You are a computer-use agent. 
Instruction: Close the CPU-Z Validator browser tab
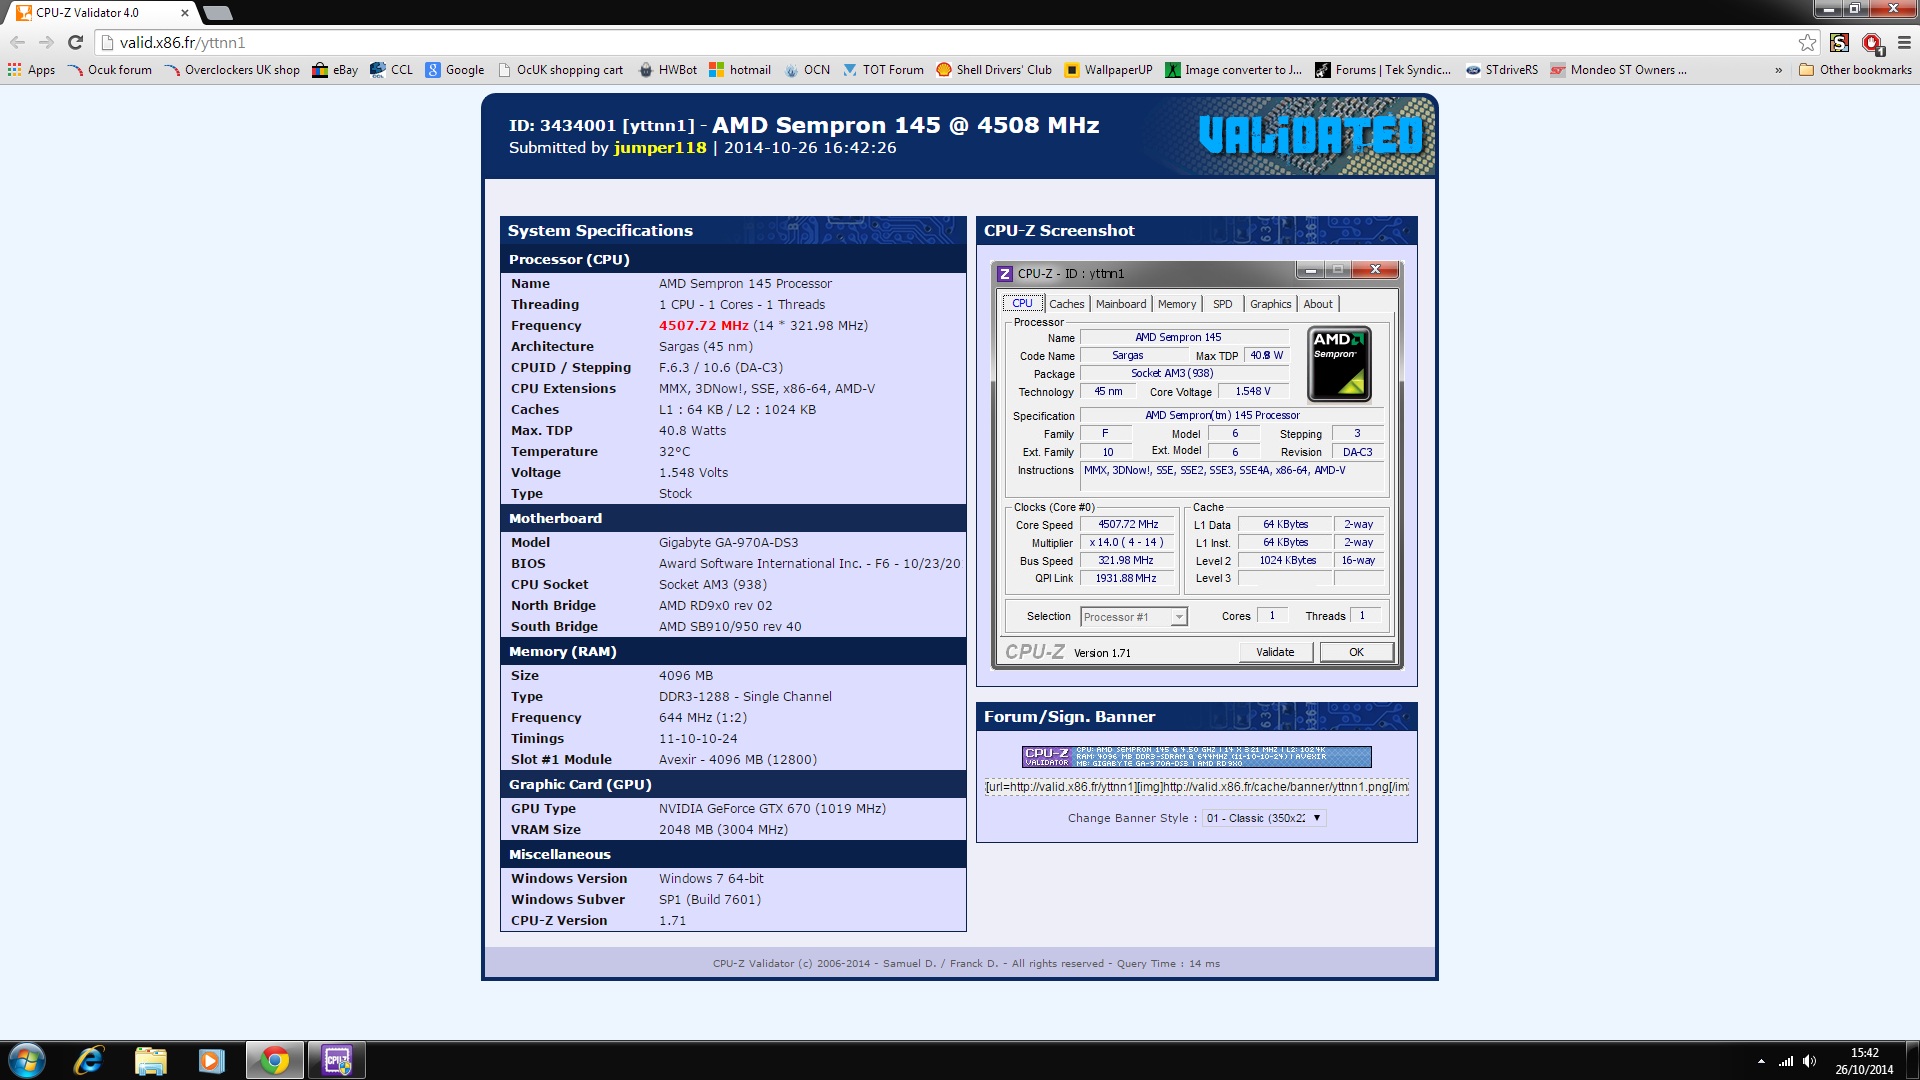click(x=185, y=13)
